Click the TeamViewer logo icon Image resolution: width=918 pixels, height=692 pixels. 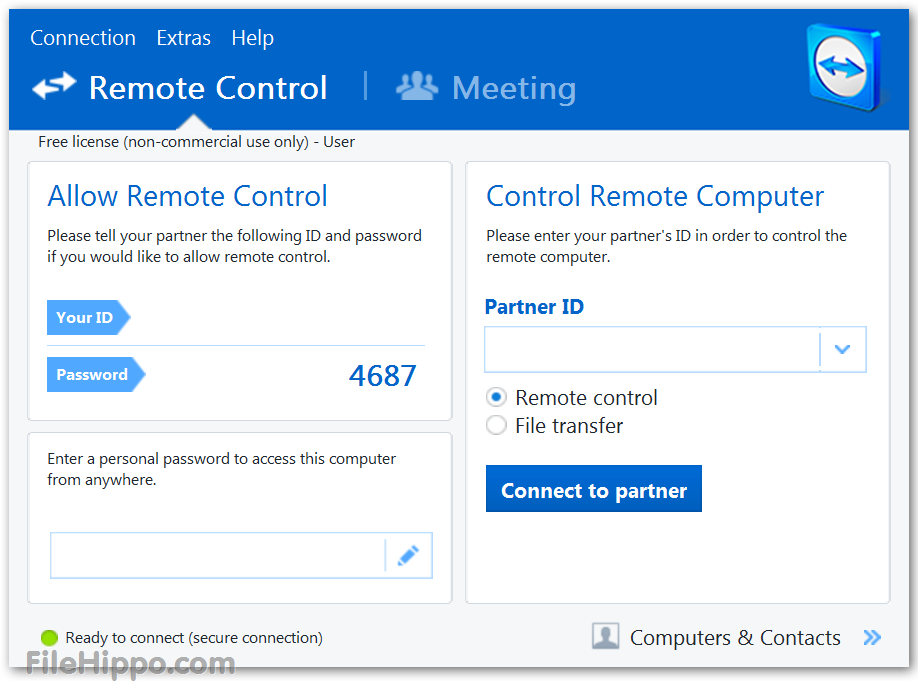click(x=844, y=68)
